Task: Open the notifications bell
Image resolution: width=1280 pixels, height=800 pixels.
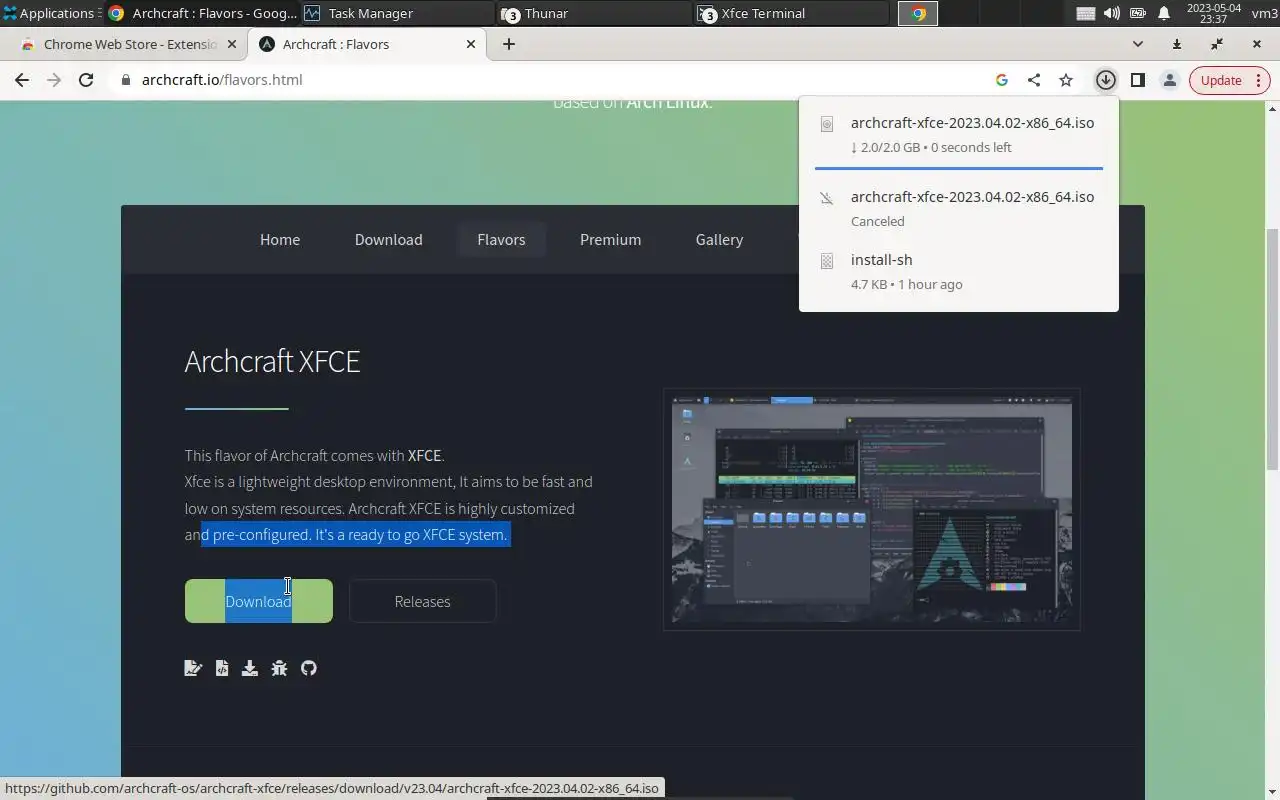Action: (x=1164, y=13)
